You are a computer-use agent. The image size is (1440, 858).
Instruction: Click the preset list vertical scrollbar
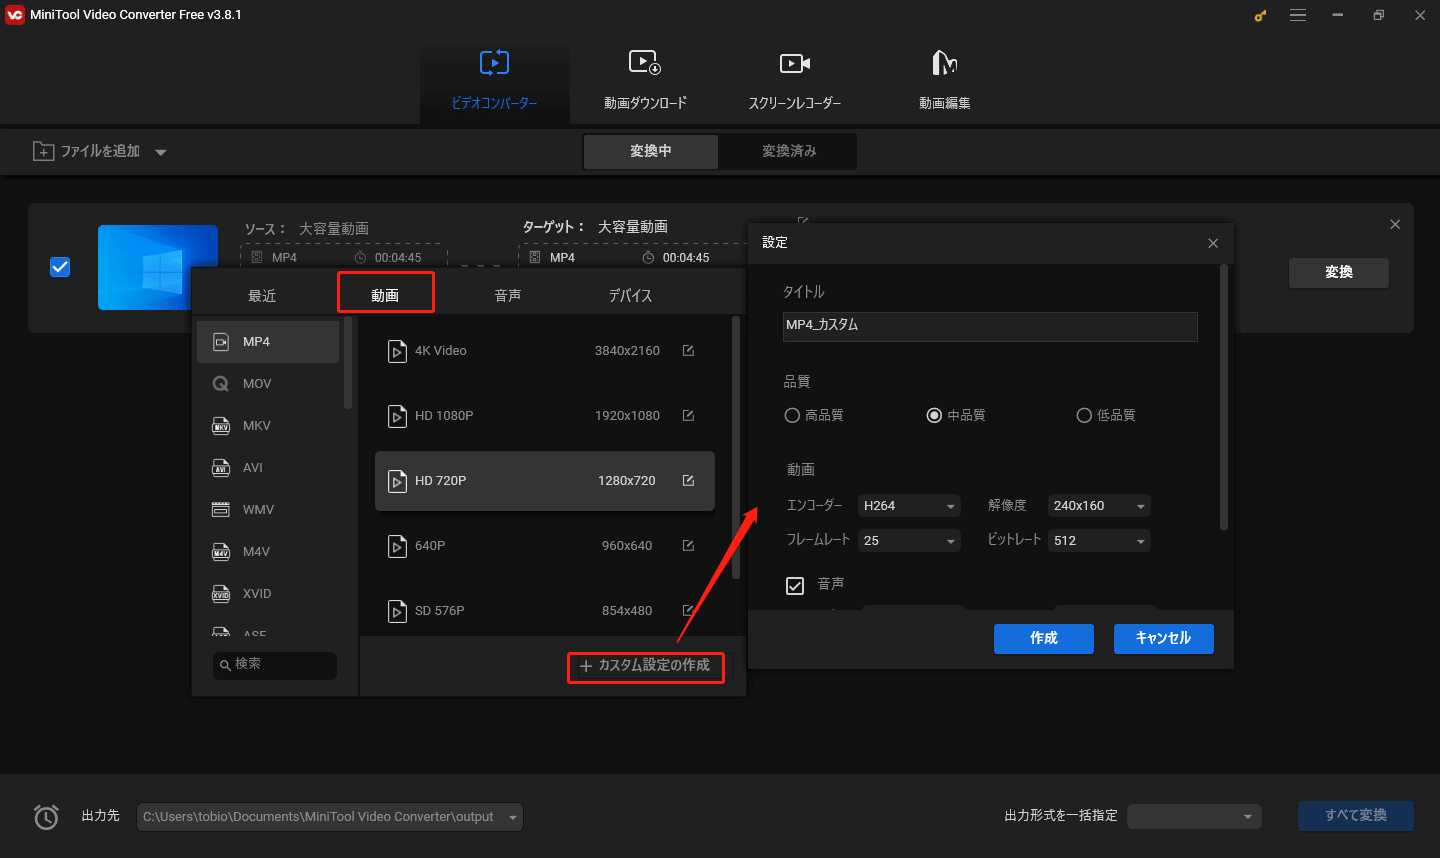coord(736,448)
